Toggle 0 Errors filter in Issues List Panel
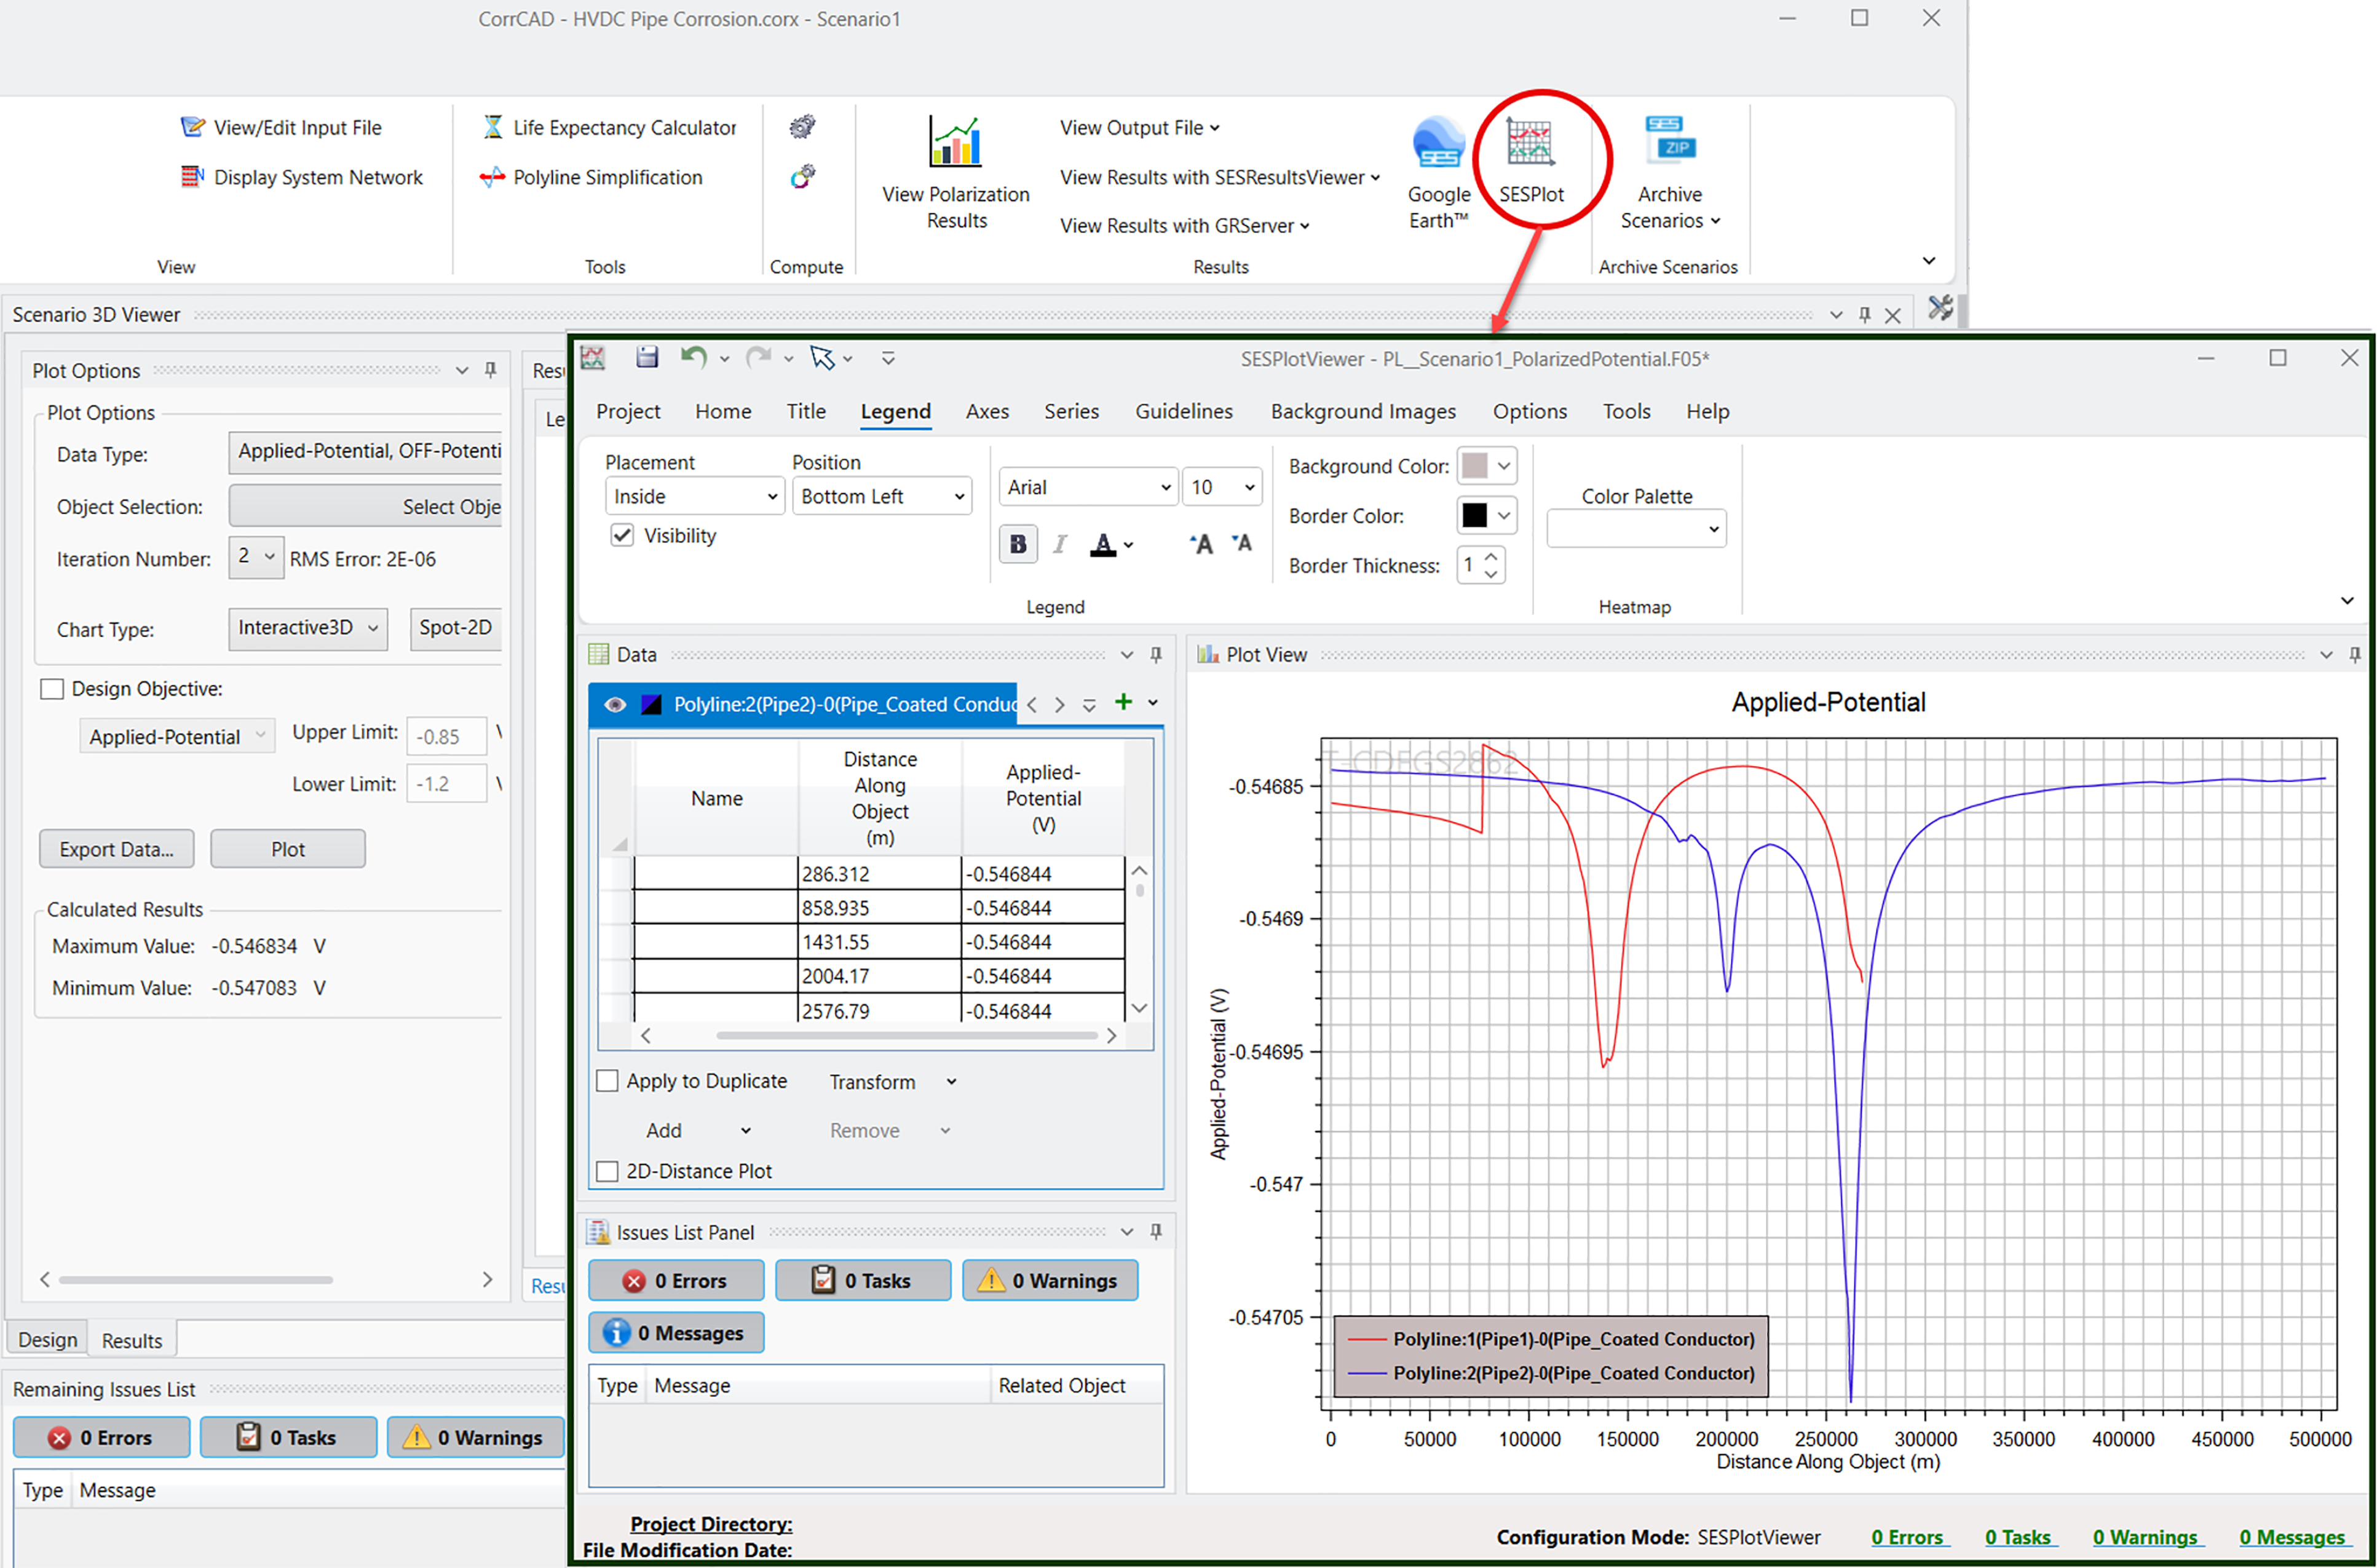The height and width of the screenshot is (1568, 2377). click(x=676, y=1280)
